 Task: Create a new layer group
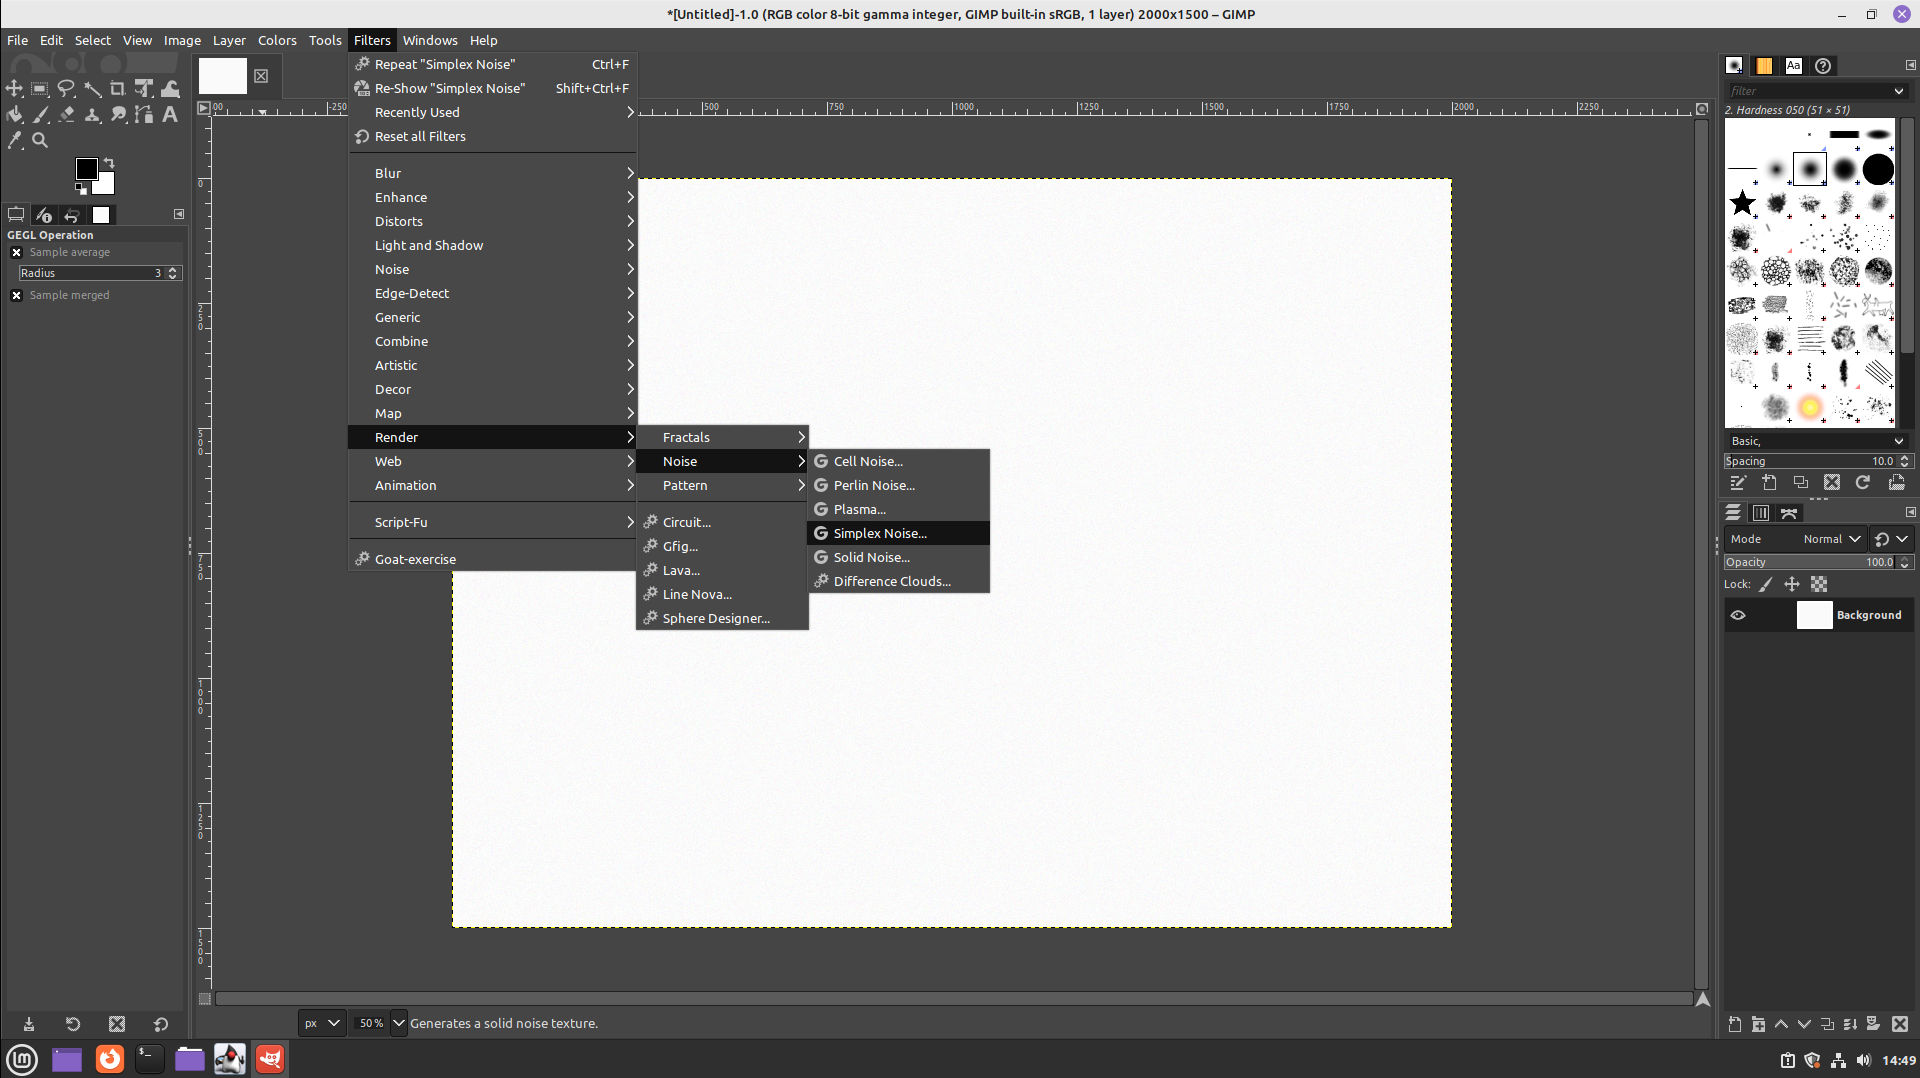tap(1758, 1024)
